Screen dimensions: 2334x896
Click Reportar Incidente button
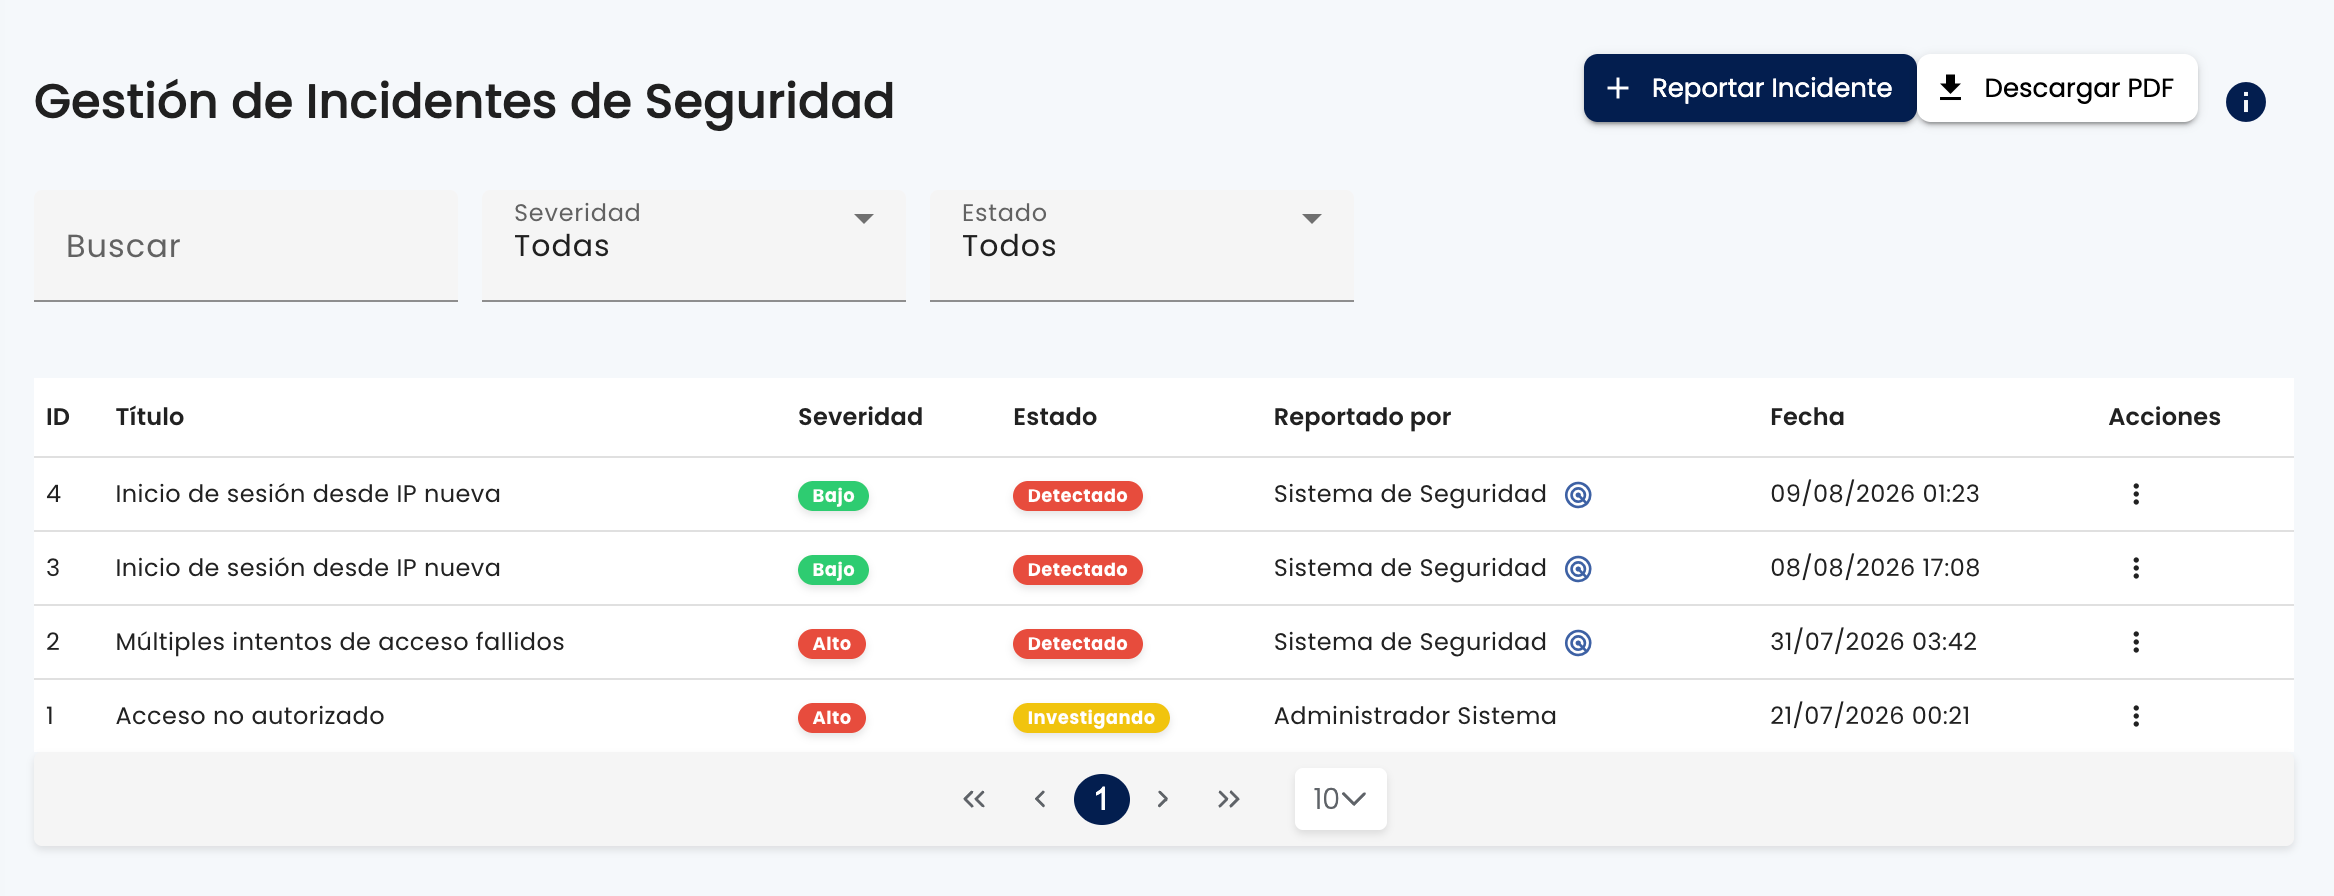click(1750, 88)
